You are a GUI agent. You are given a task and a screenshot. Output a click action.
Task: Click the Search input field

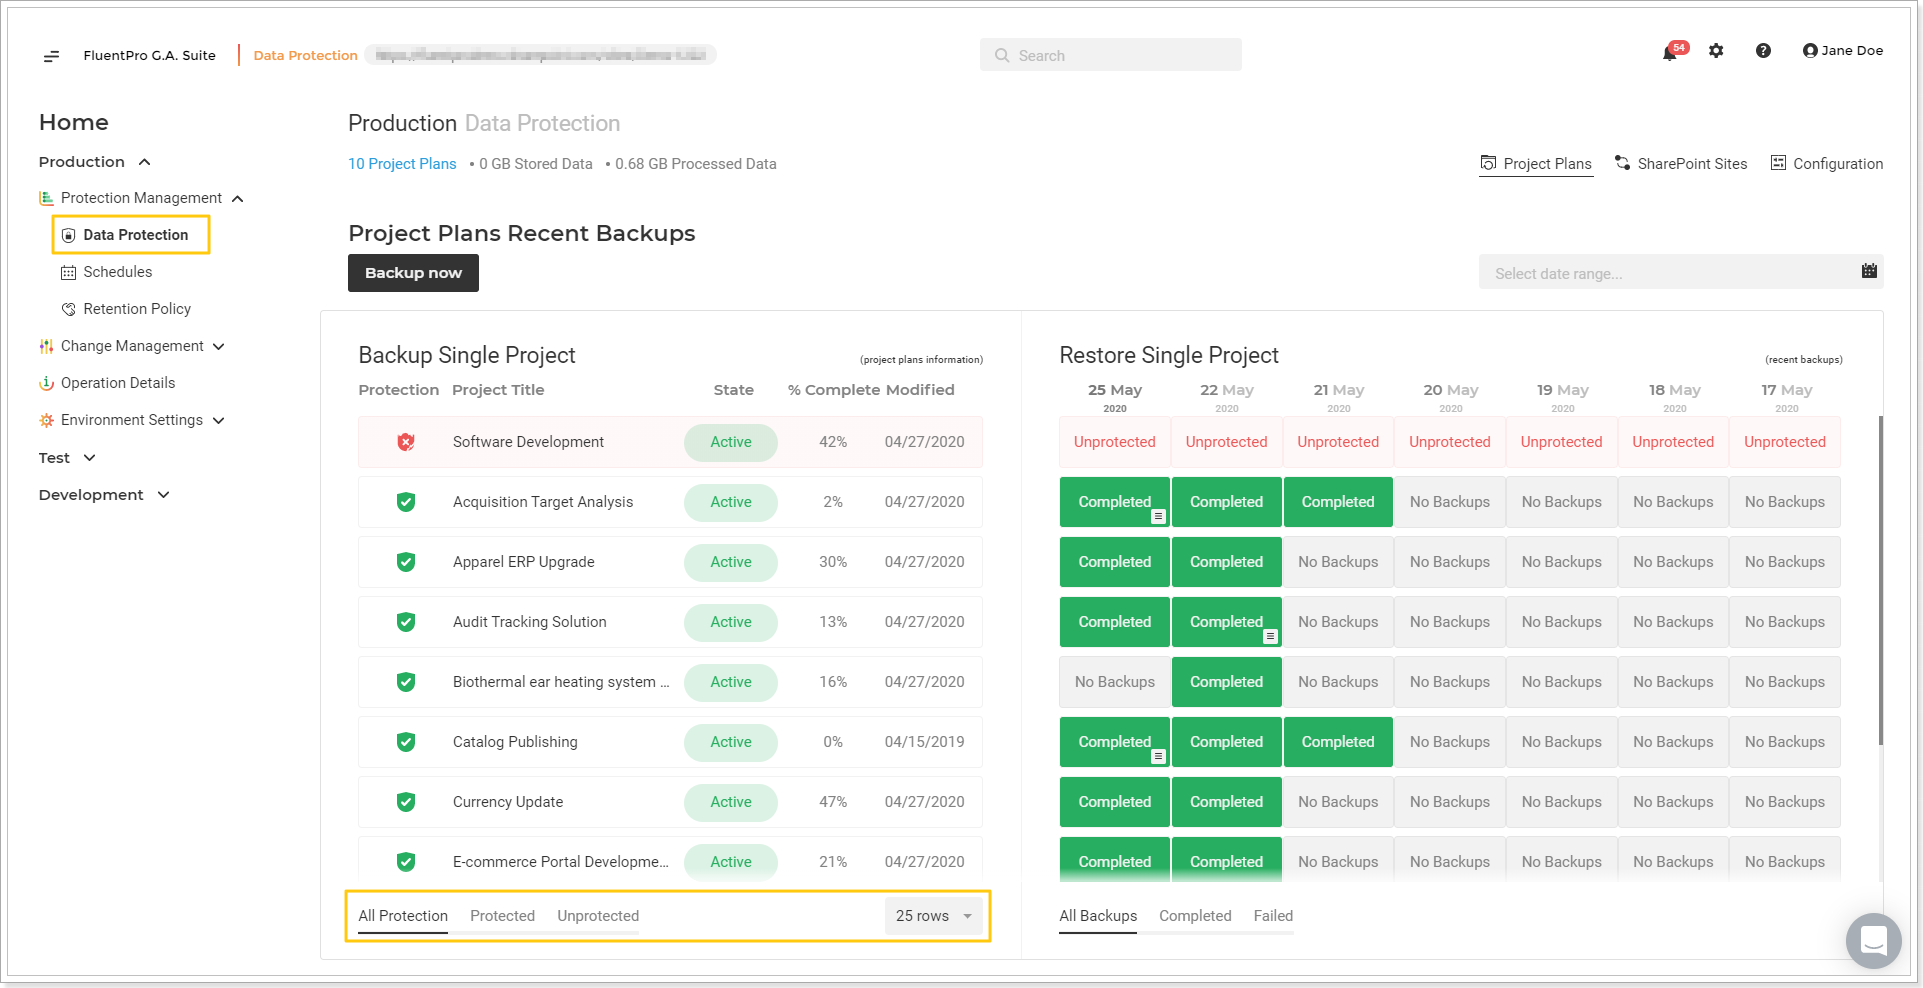click(x=1110, y=55)
